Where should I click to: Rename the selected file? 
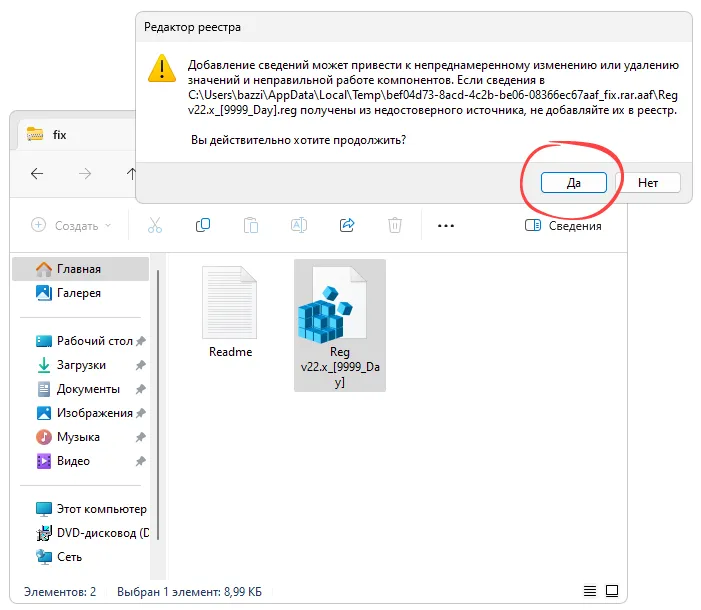(299, 225)
